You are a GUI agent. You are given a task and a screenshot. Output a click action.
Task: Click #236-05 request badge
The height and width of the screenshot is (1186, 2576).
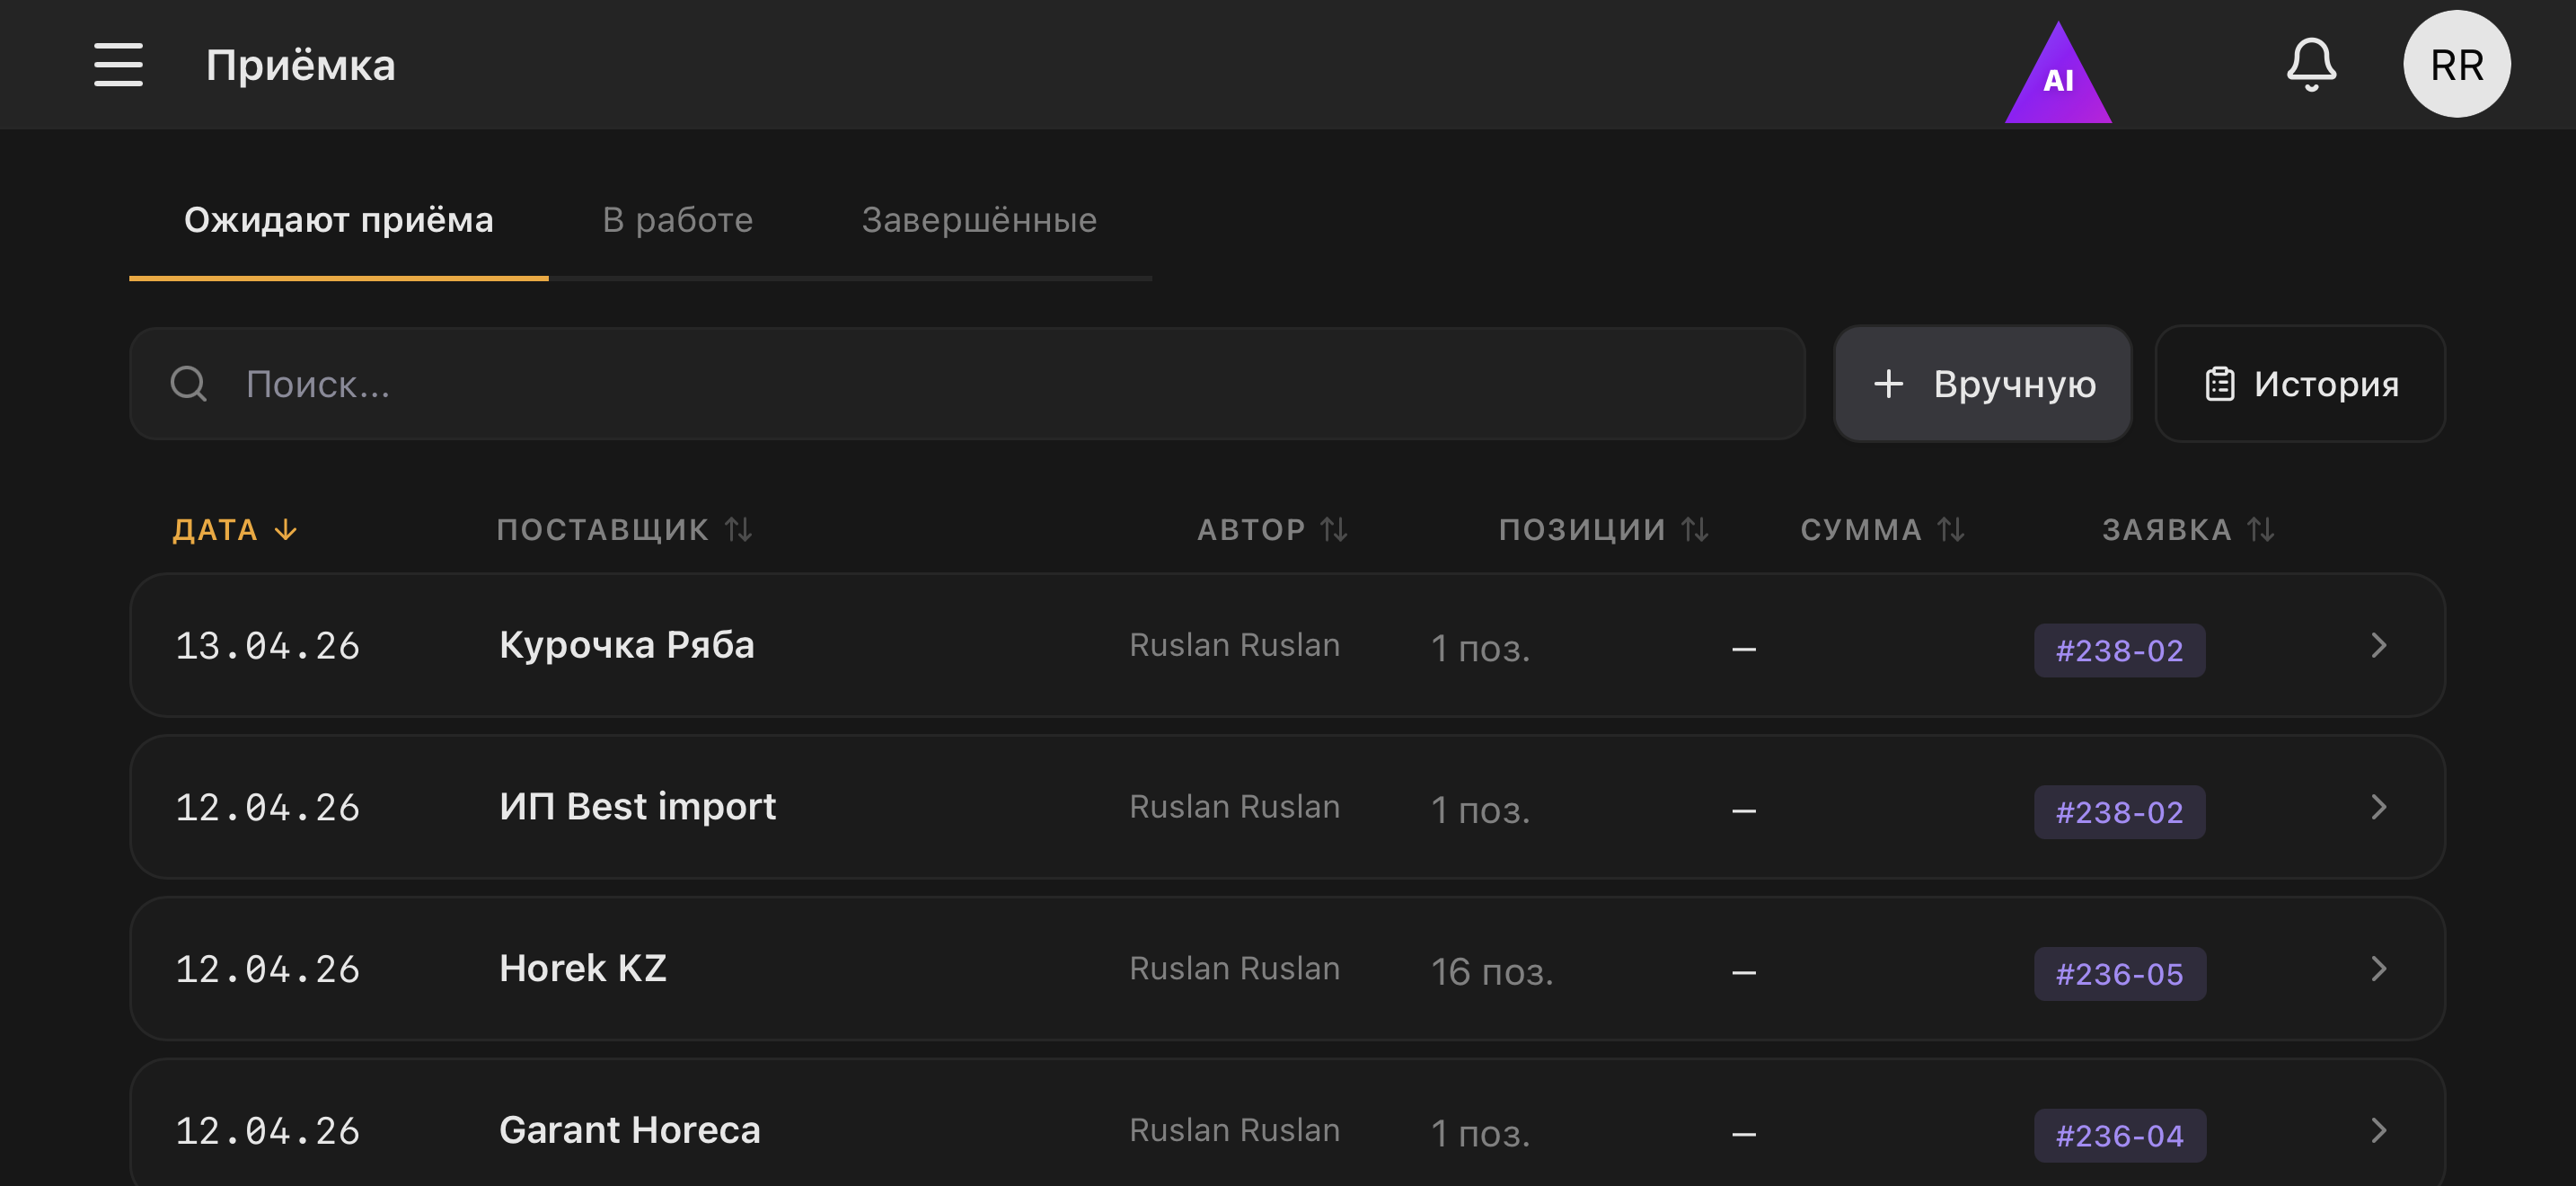point(2118,974)
